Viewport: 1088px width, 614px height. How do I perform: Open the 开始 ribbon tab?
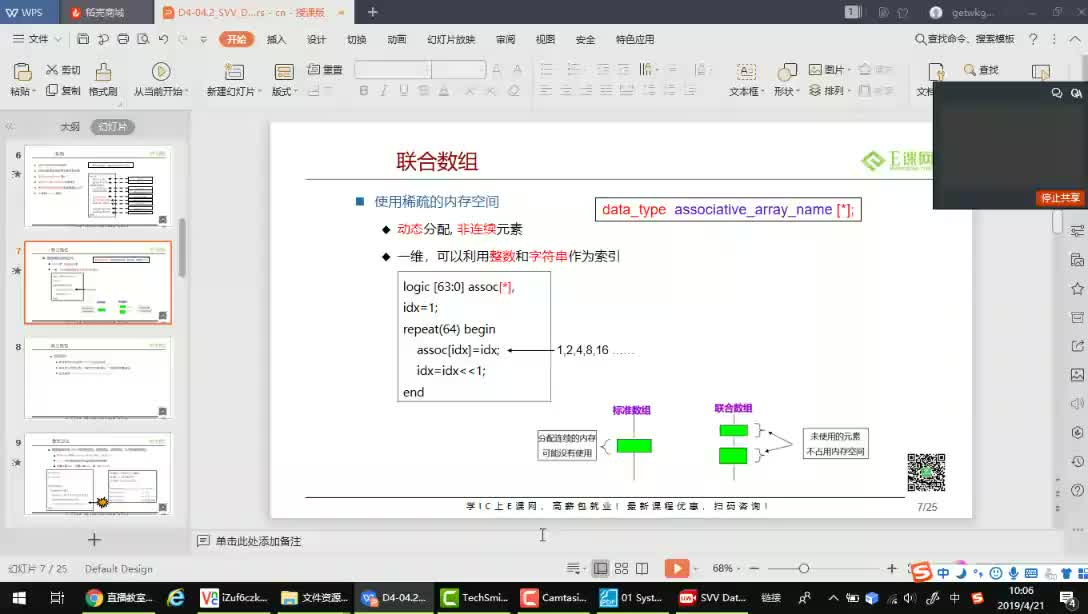coord(237,40)
